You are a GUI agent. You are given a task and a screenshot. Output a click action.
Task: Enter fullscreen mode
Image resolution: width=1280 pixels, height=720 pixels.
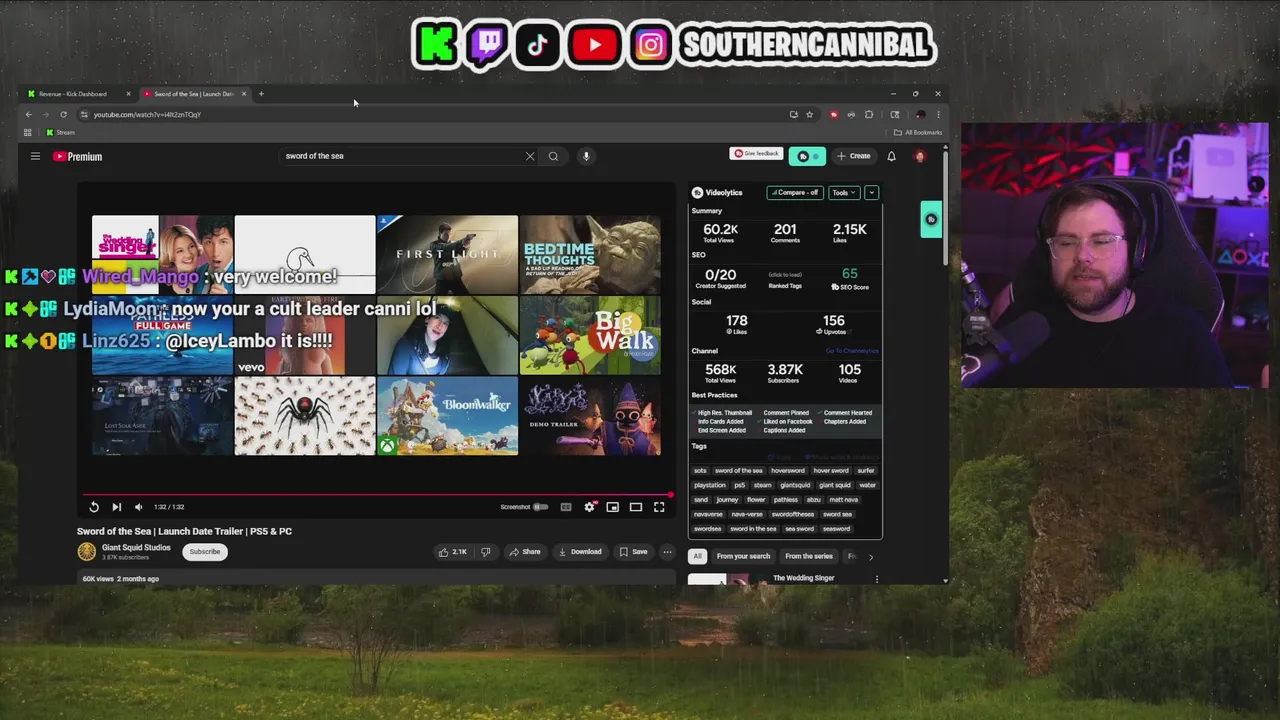point(659,507)
